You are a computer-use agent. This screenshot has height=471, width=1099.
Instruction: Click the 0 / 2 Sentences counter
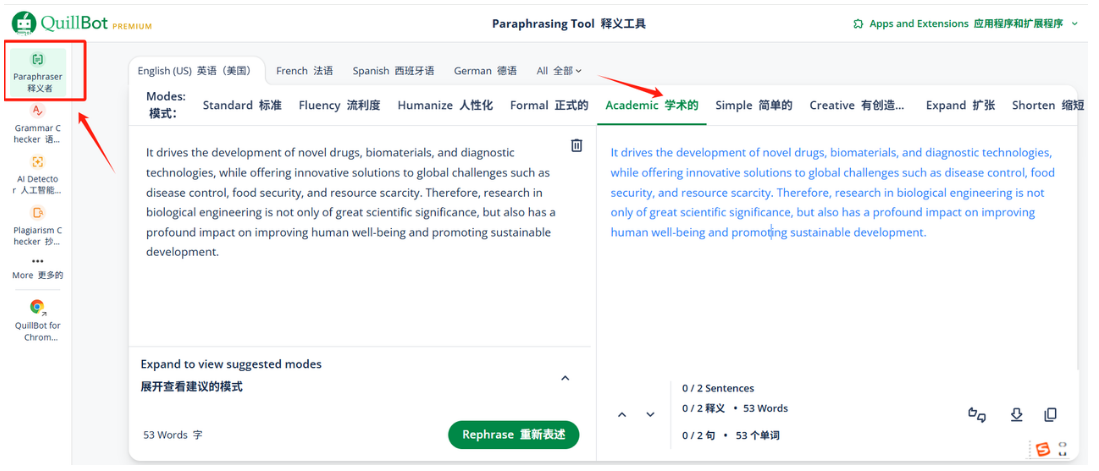(x=718, y=388)
